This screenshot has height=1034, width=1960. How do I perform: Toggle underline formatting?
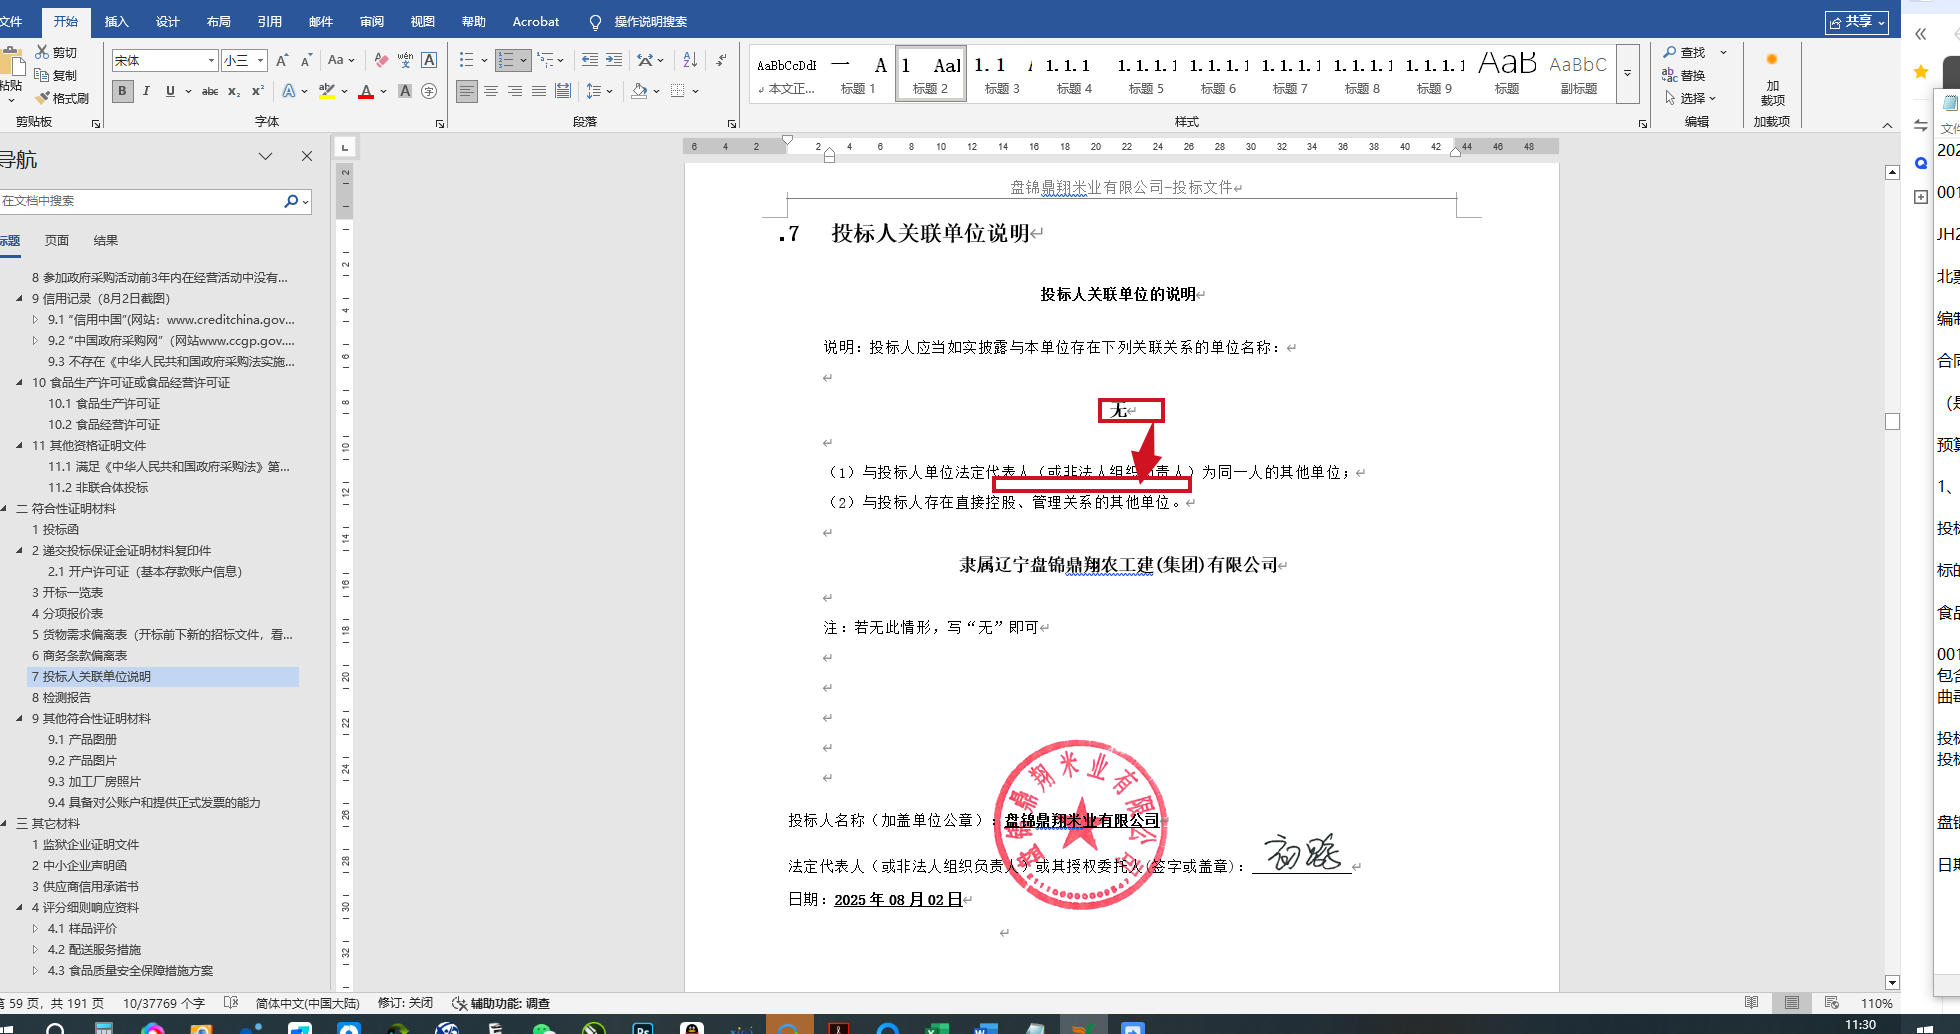tap(170, 91)
